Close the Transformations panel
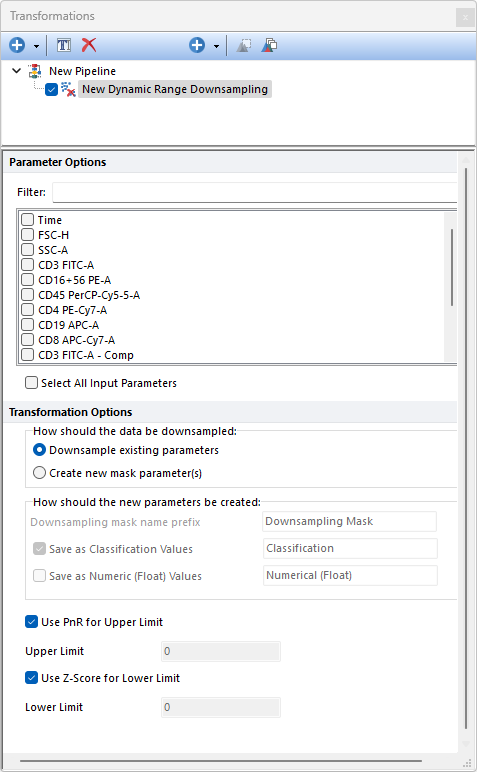This screenshot has height=772, width=477. (x=465, y=18)
